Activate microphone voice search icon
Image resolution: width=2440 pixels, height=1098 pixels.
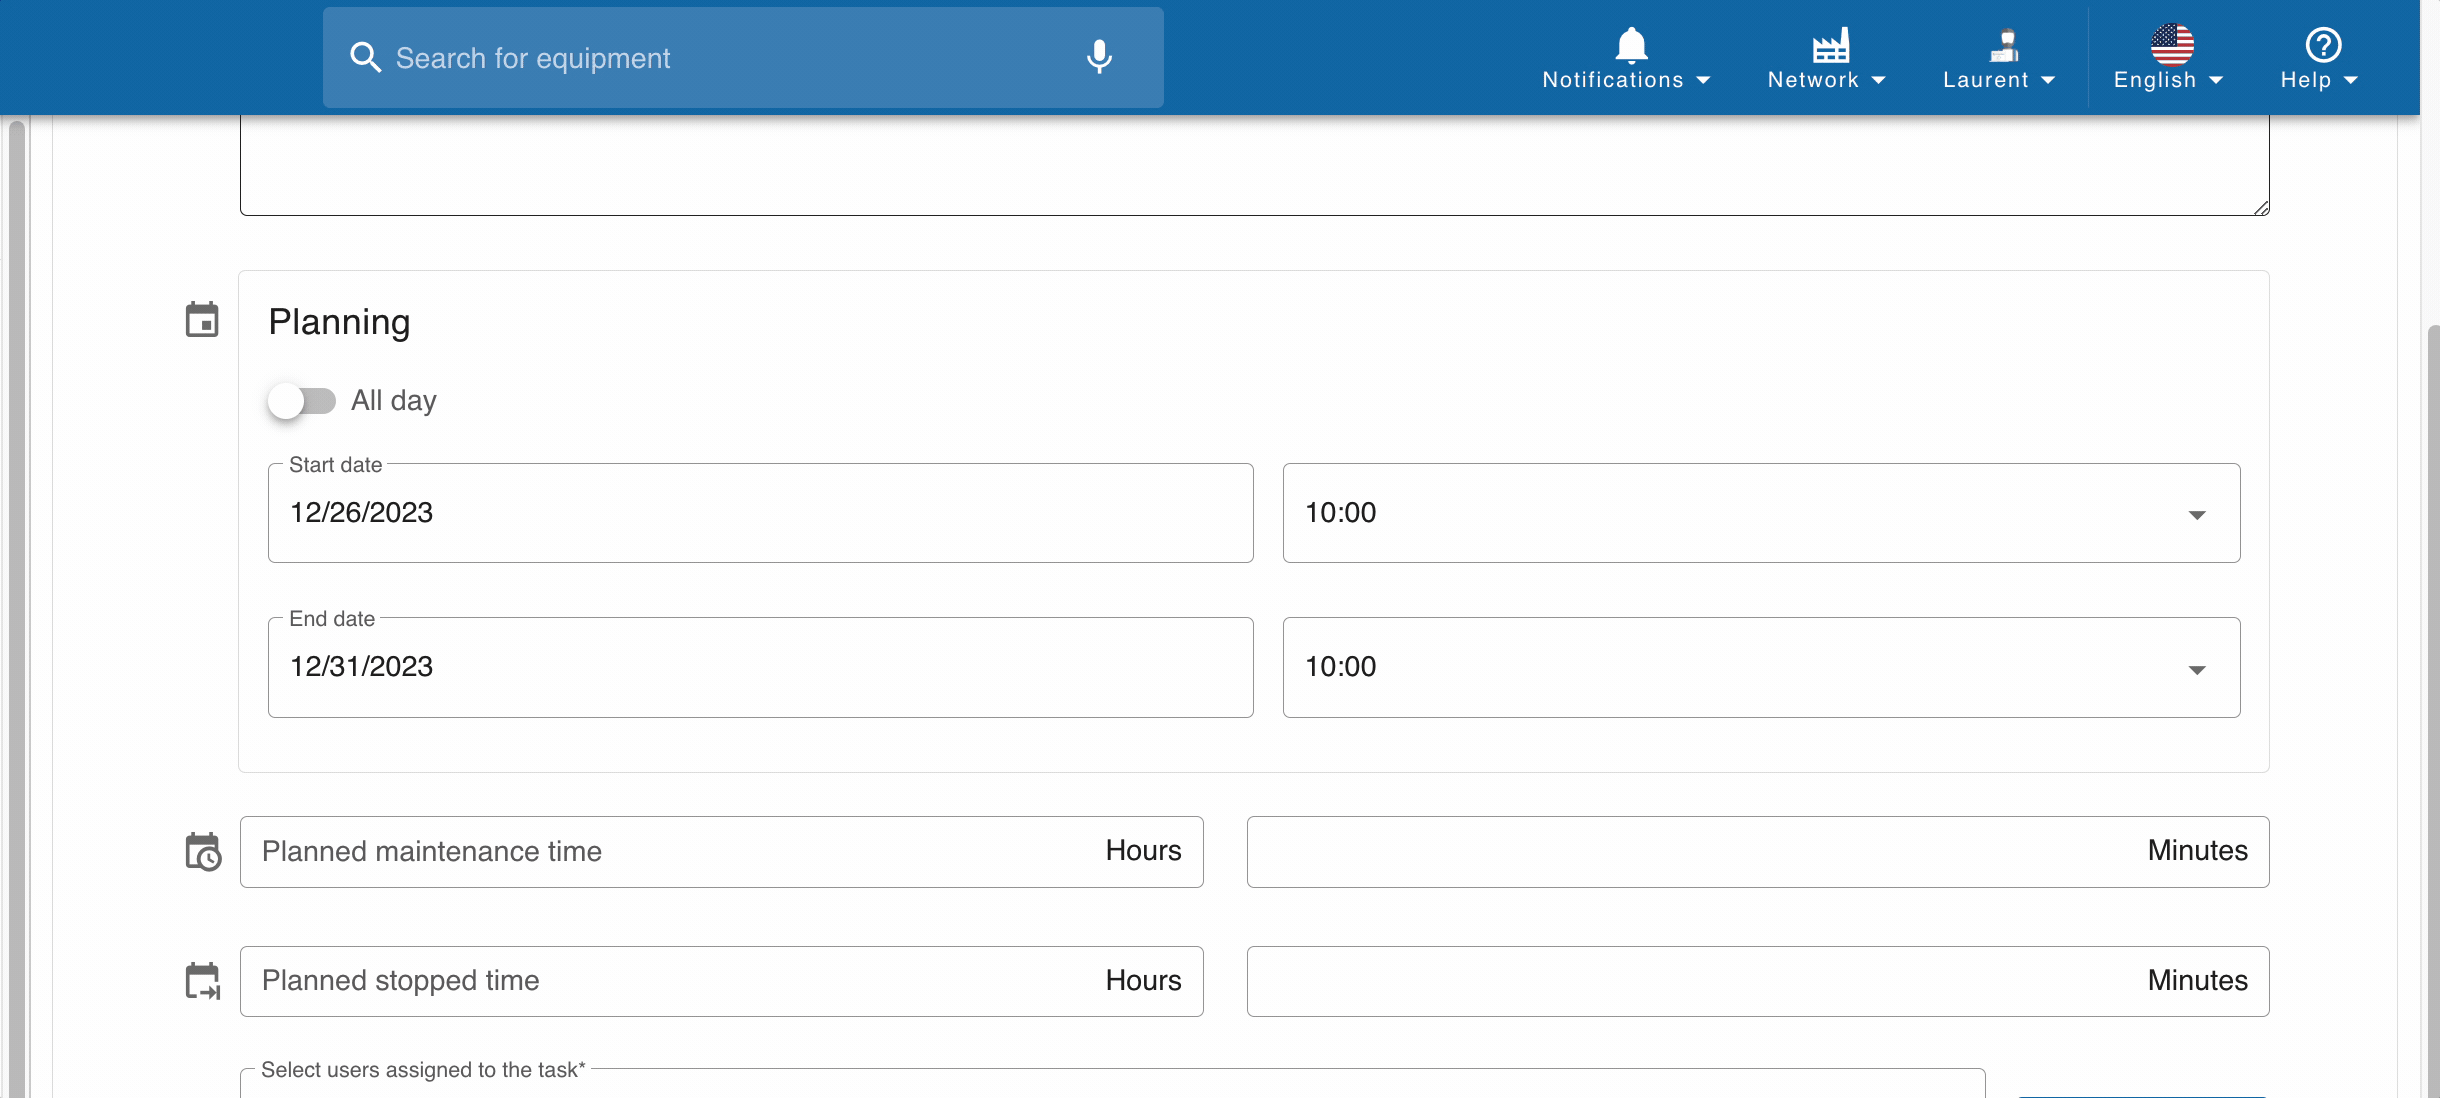click(1099, 57)
